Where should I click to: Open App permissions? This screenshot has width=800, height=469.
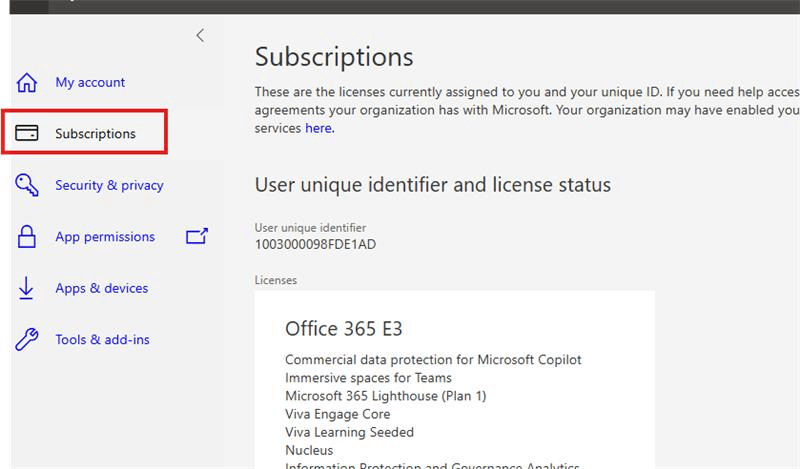(105, 237)
